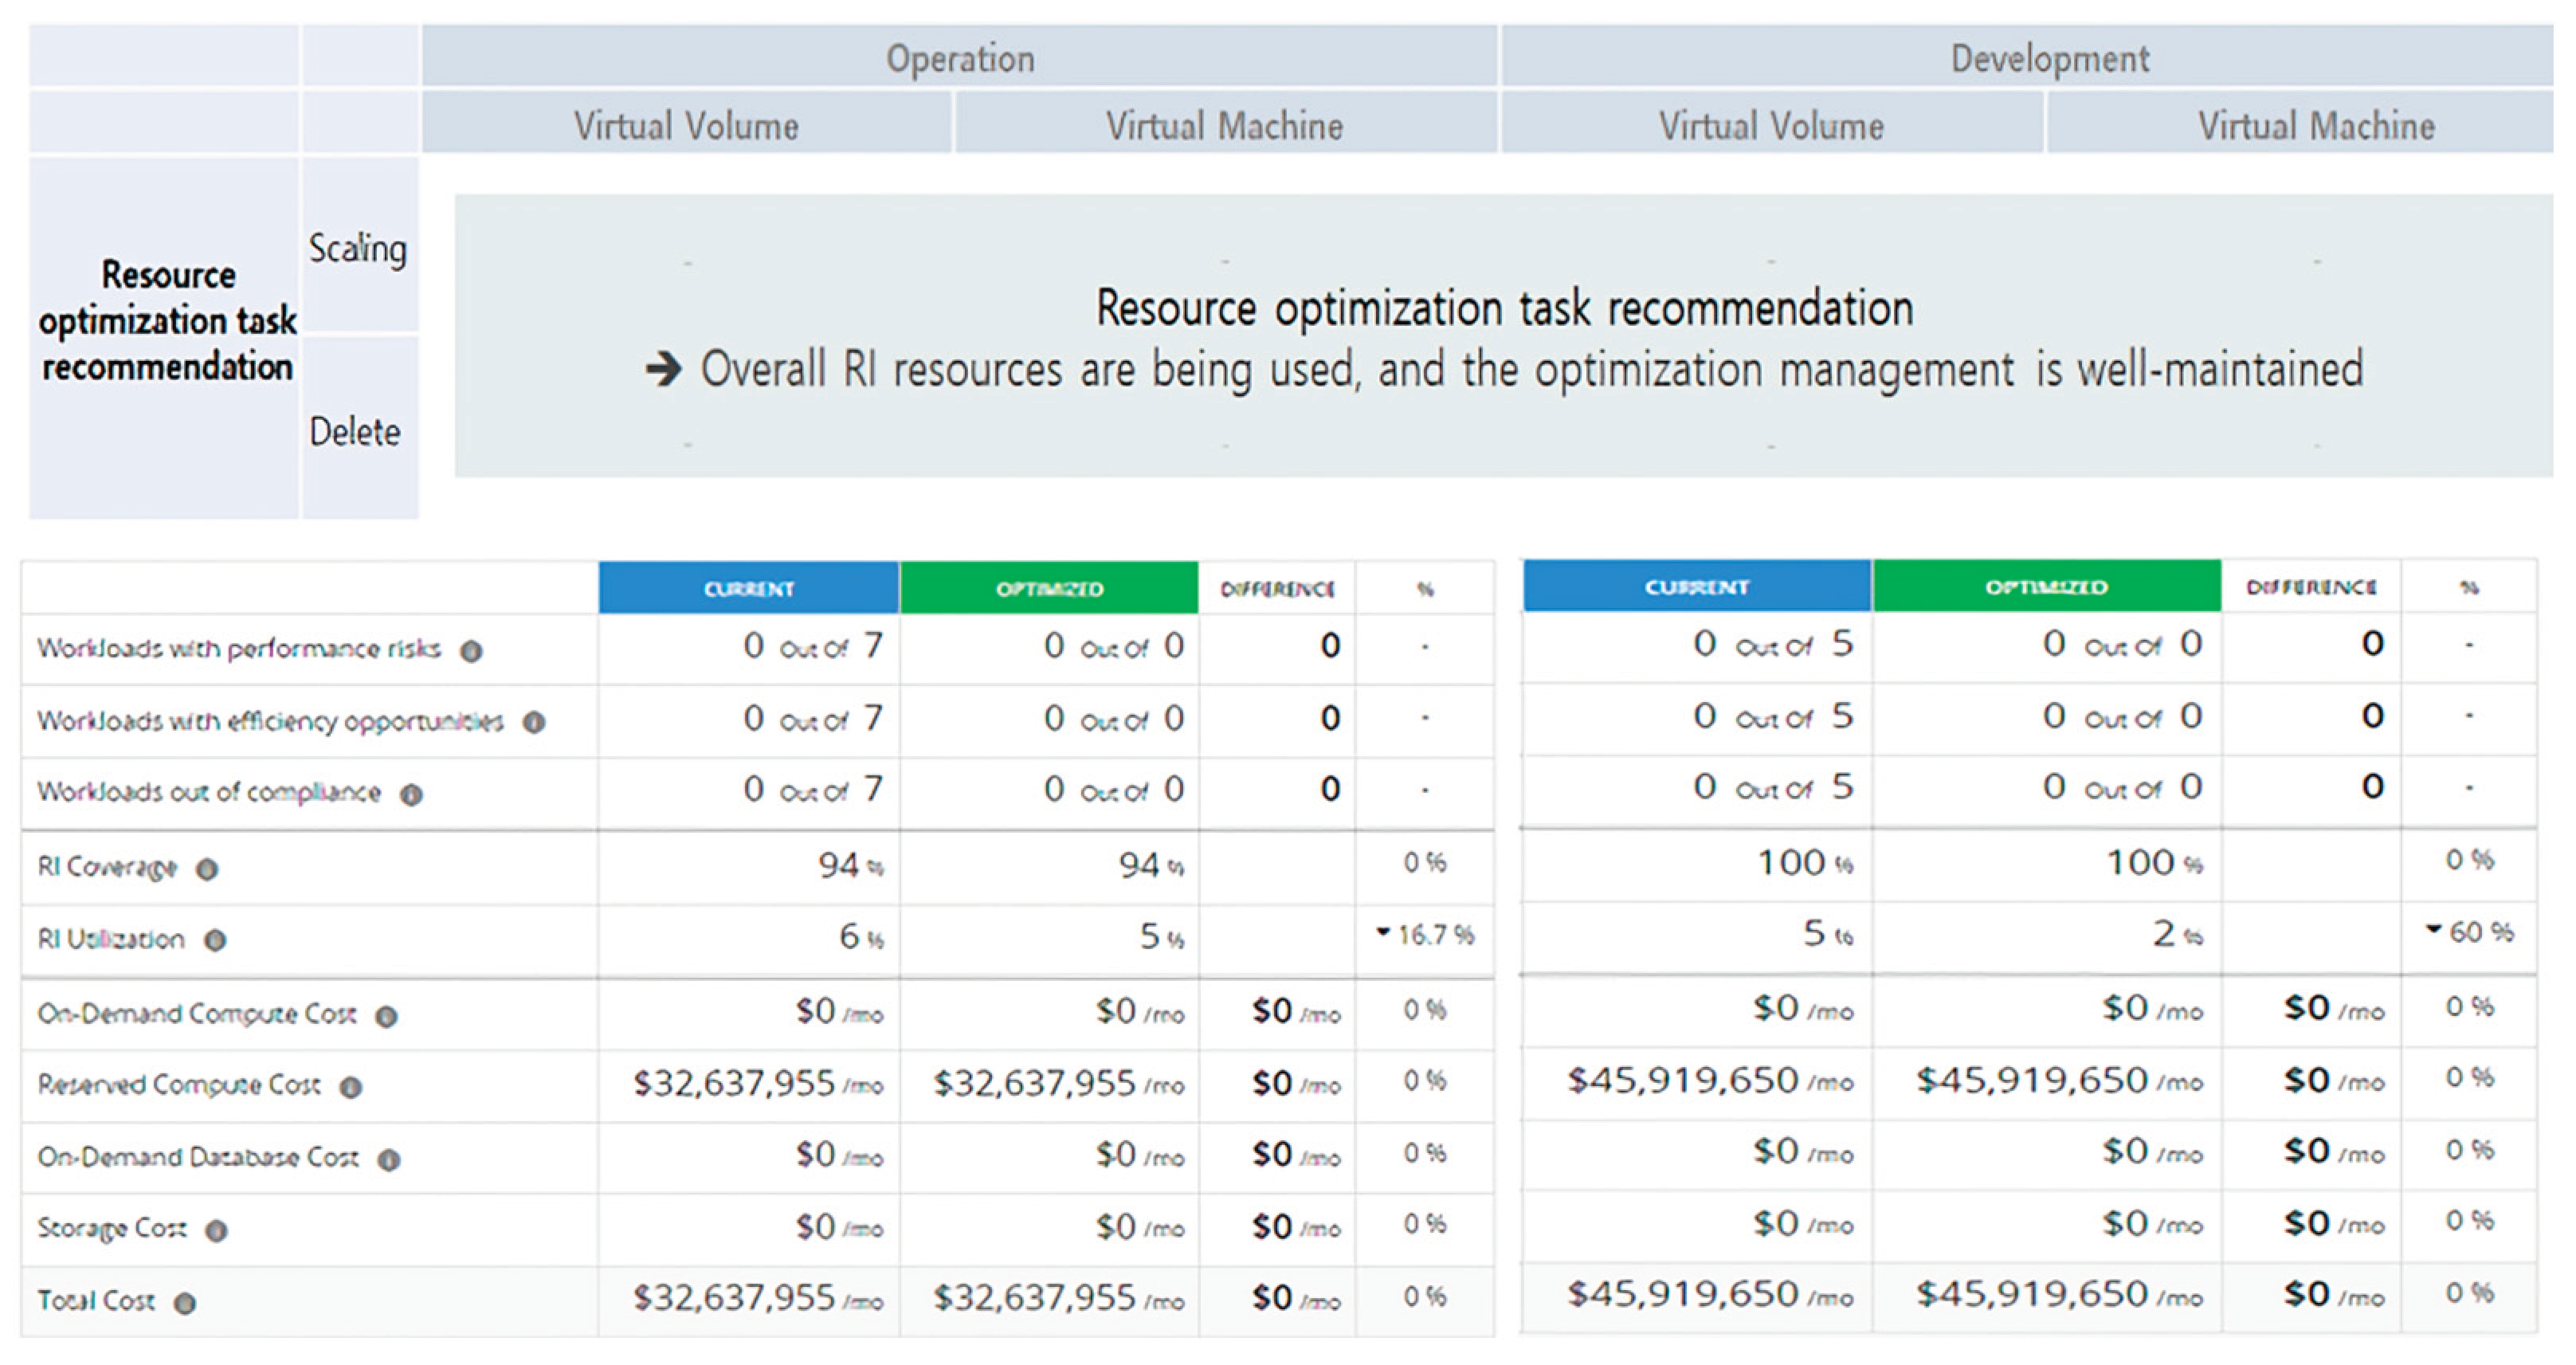Open the RI Coverage info icon

click(207, 869)
